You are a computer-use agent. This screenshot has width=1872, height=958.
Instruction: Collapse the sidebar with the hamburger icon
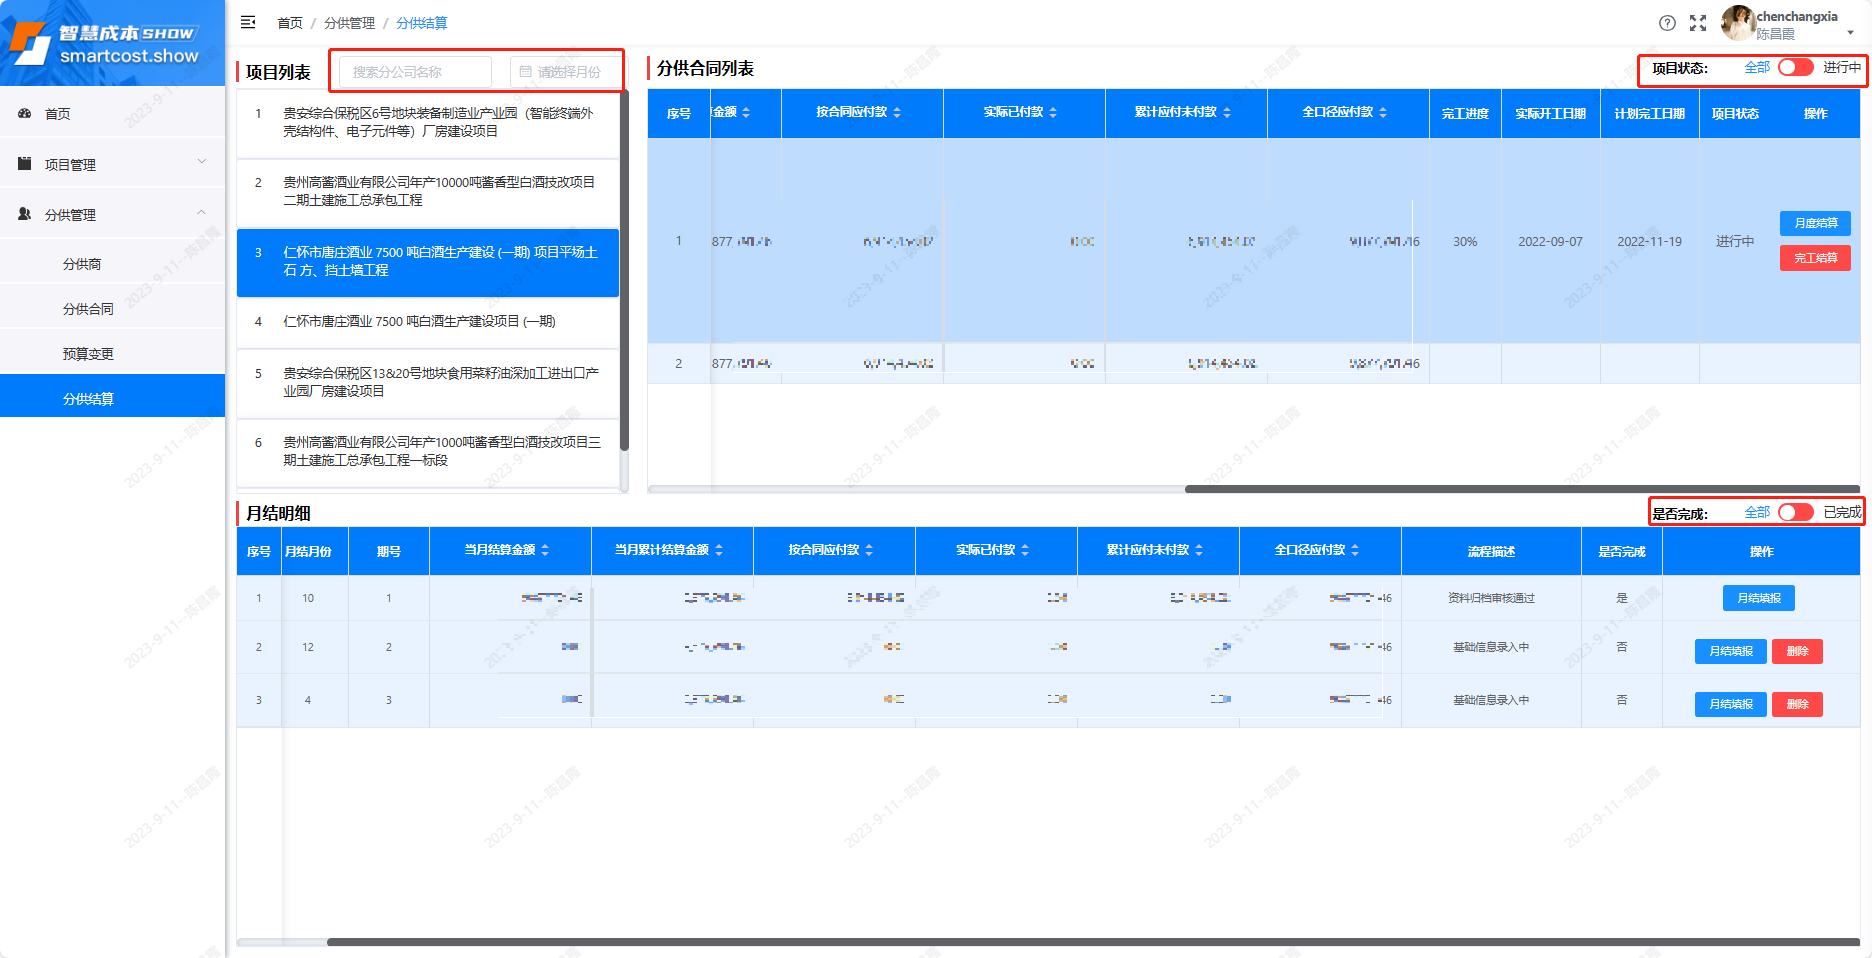click(x=248, y=22)
